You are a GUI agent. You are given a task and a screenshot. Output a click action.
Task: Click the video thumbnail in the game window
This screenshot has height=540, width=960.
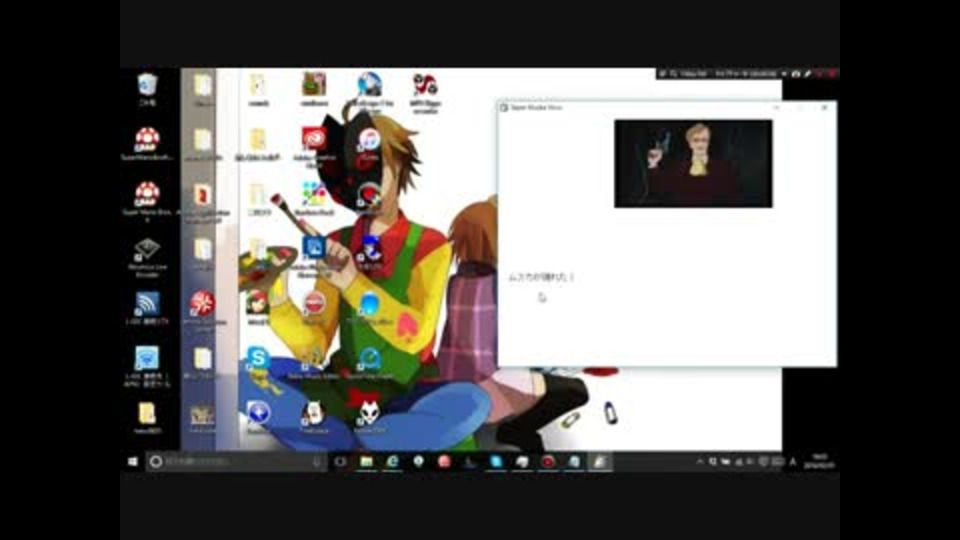click(x=693, y=163)
